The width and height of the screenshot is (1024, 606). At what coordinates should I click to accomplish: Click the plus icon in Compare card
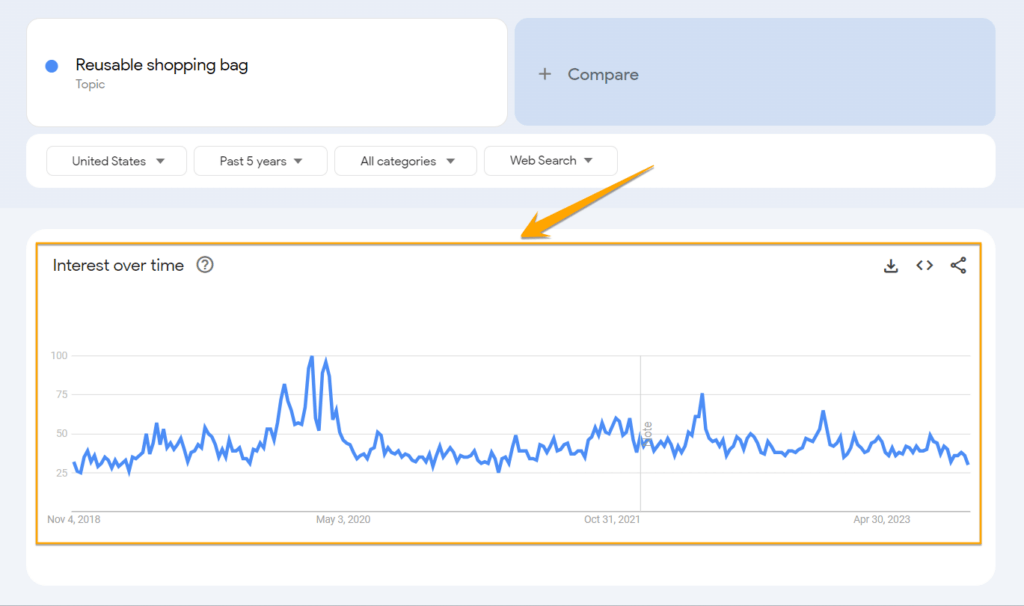pyautogui.click(x=545, y=74)
